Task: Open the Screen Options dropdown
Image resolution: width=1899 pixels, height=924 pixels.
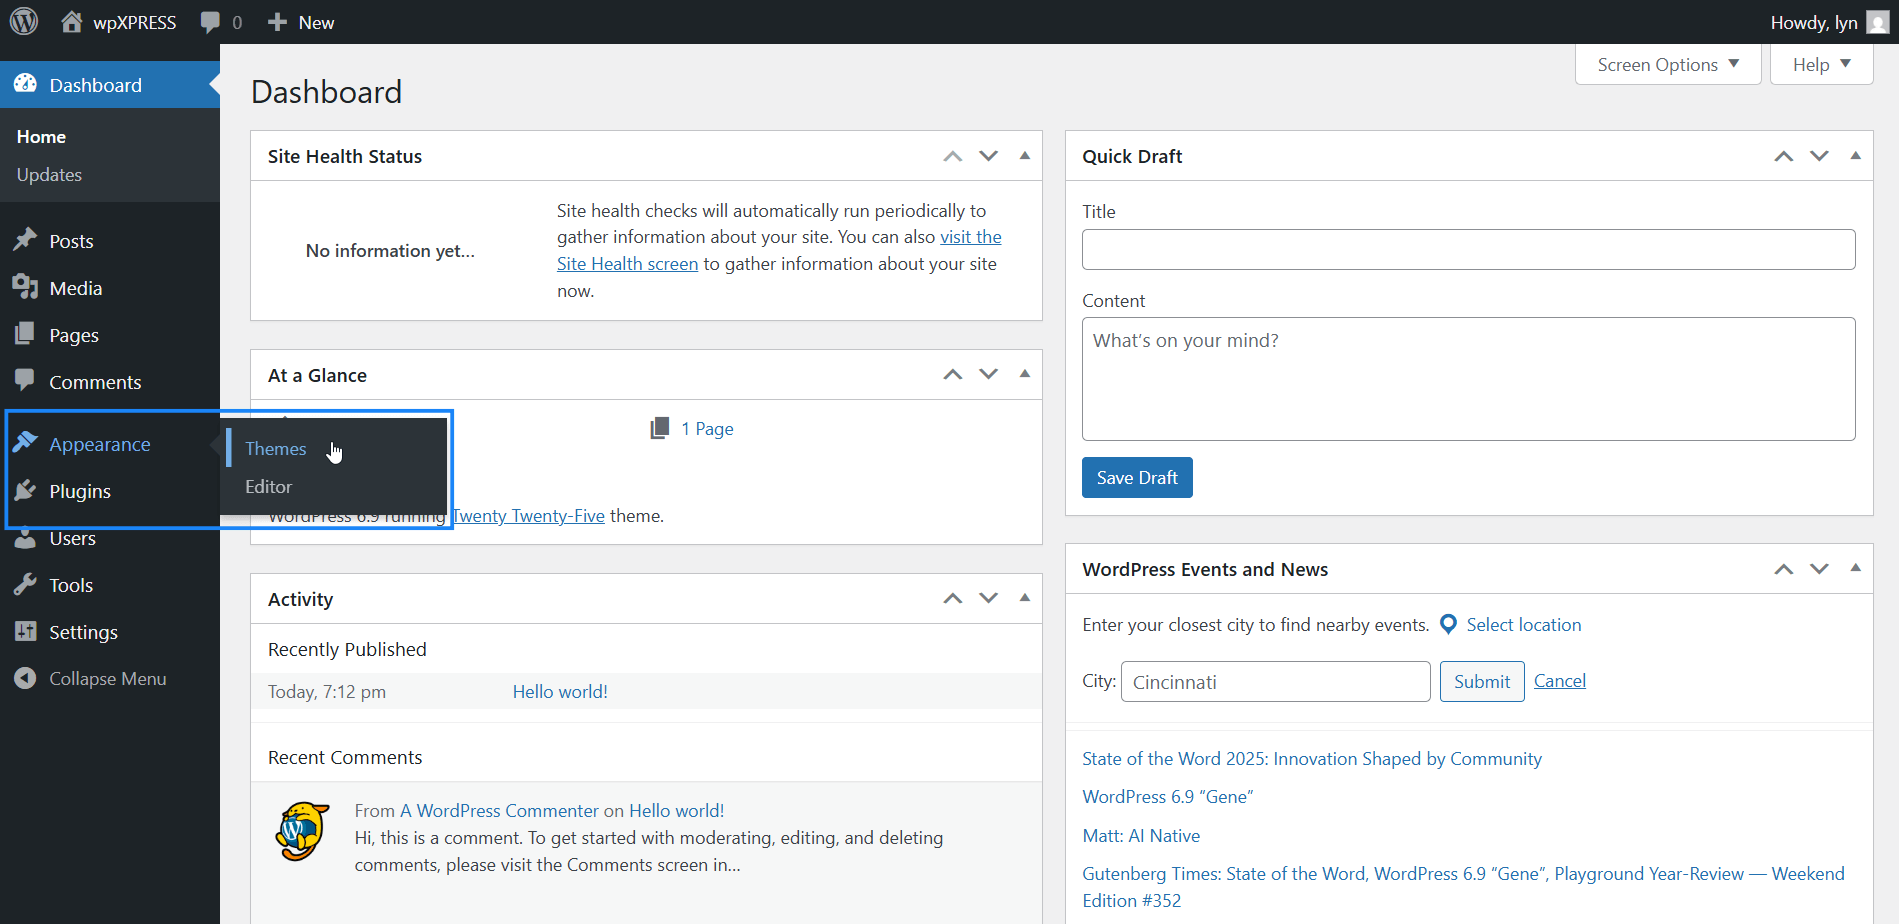Action: click(x=1666, y=64)
